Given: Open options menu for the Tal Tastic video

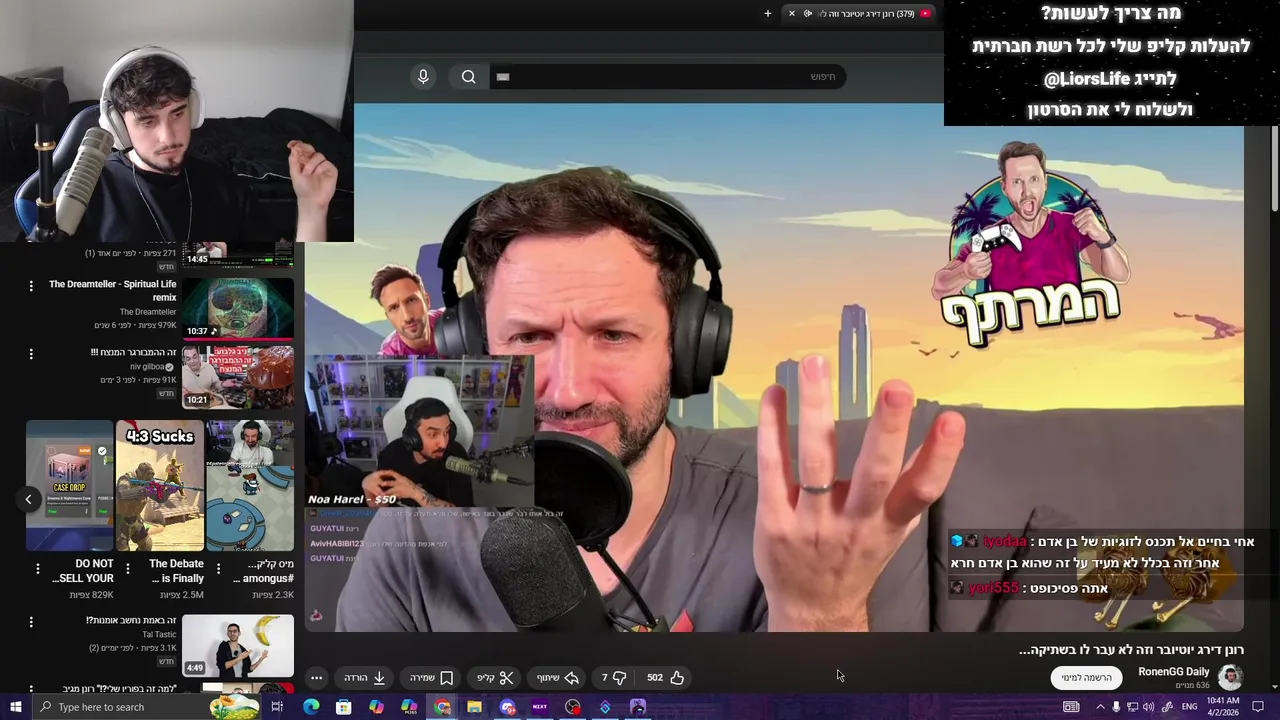Looking at the screenshot, I should pos(31,621).
